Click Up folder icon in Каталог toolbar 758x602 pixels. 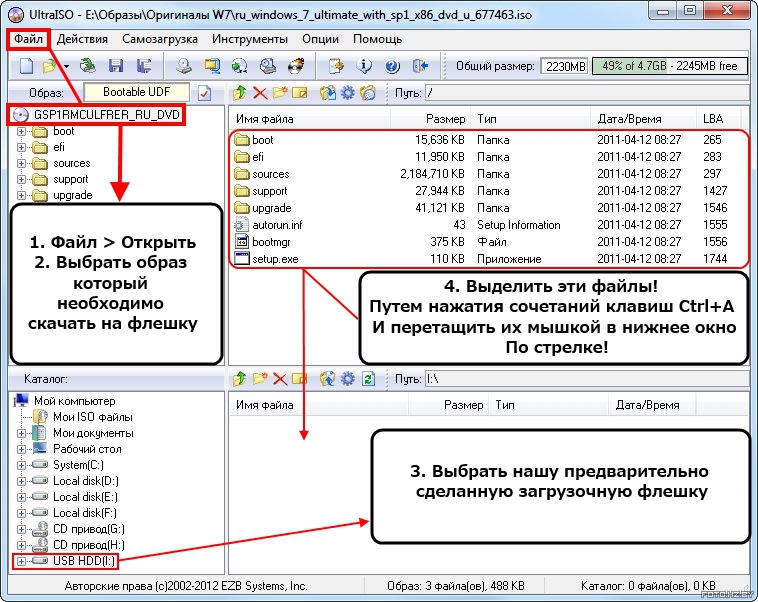(239, 379)
